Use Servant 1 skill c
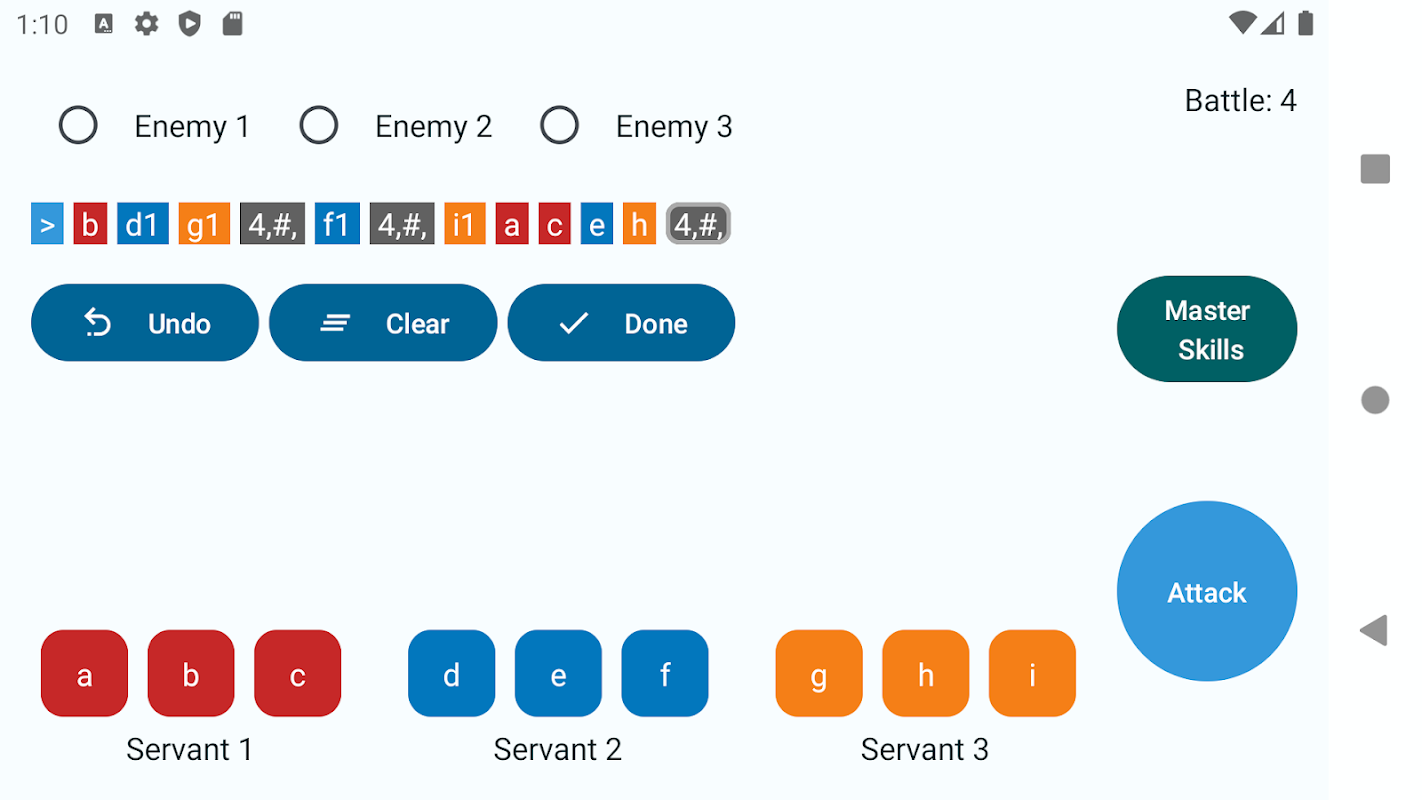1422x800 pixels. tap(298, 673)
